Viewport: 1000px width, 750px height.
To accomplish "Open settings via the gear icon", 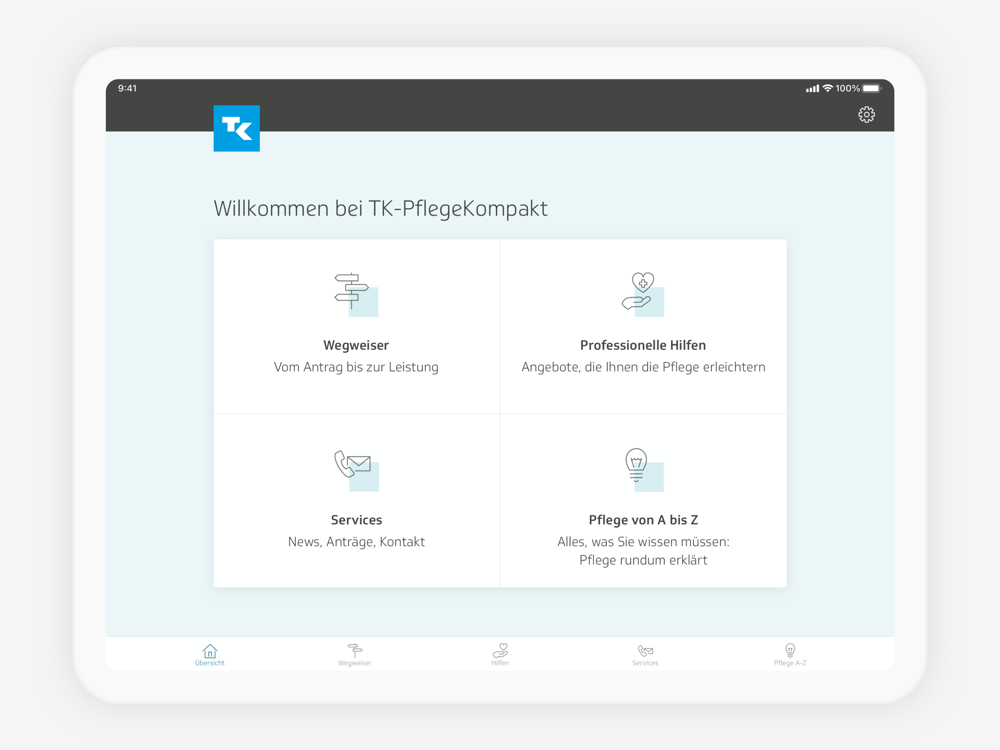I will pos(866,115).
